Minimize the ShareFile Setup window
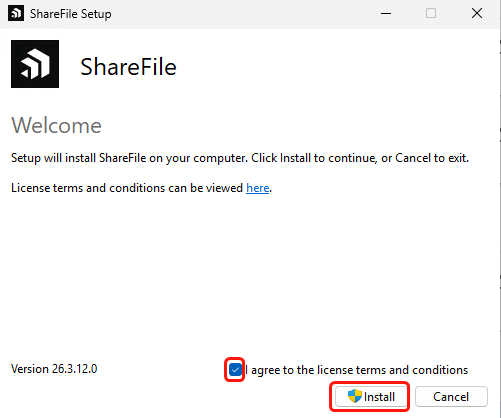The width and height of the screenshot is (501, 418). [x=386, y=14]
